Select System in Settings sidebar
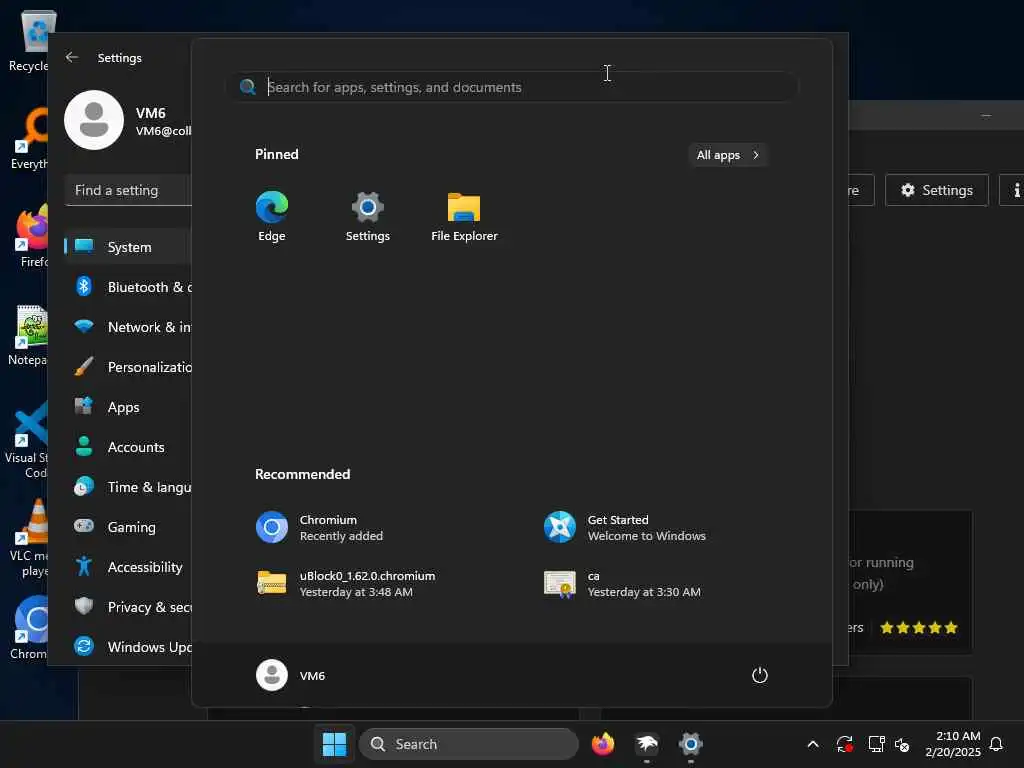This screenshot has height=768, width=1024. coord(129,247)
